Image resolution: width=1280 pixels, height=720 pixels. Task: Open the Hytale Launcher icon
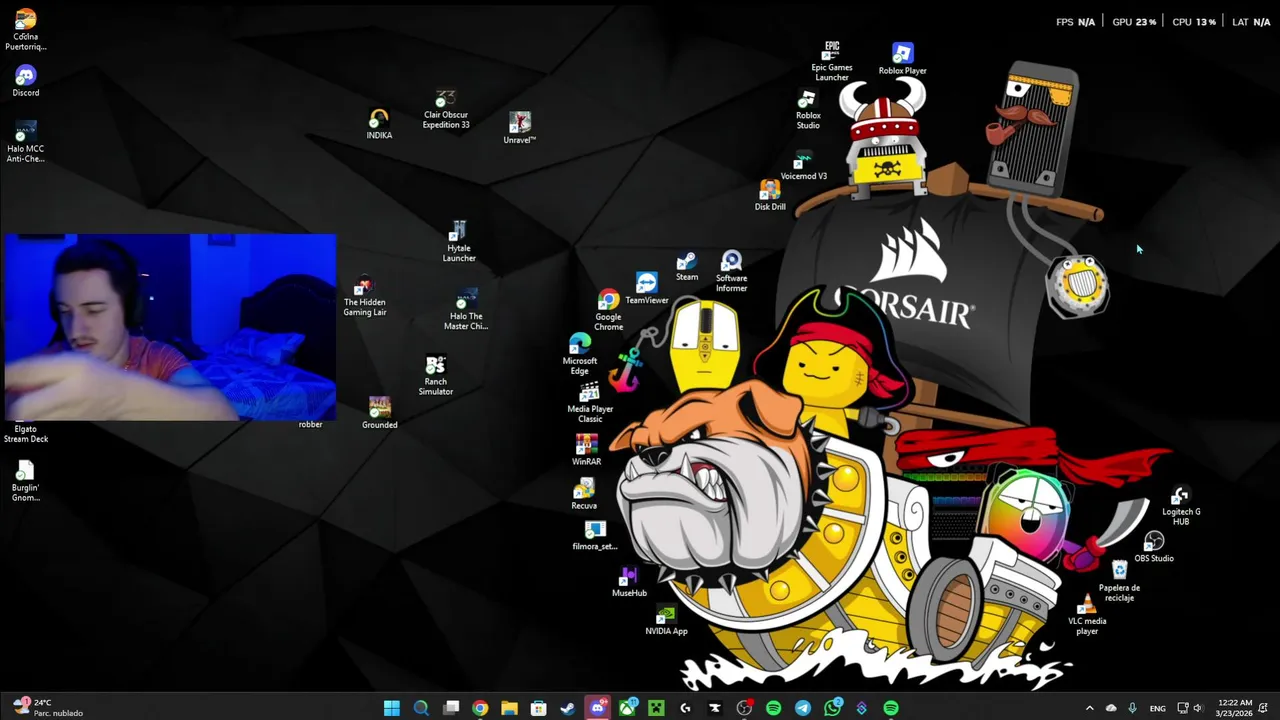pyautogui.click(x=459, y=242)
